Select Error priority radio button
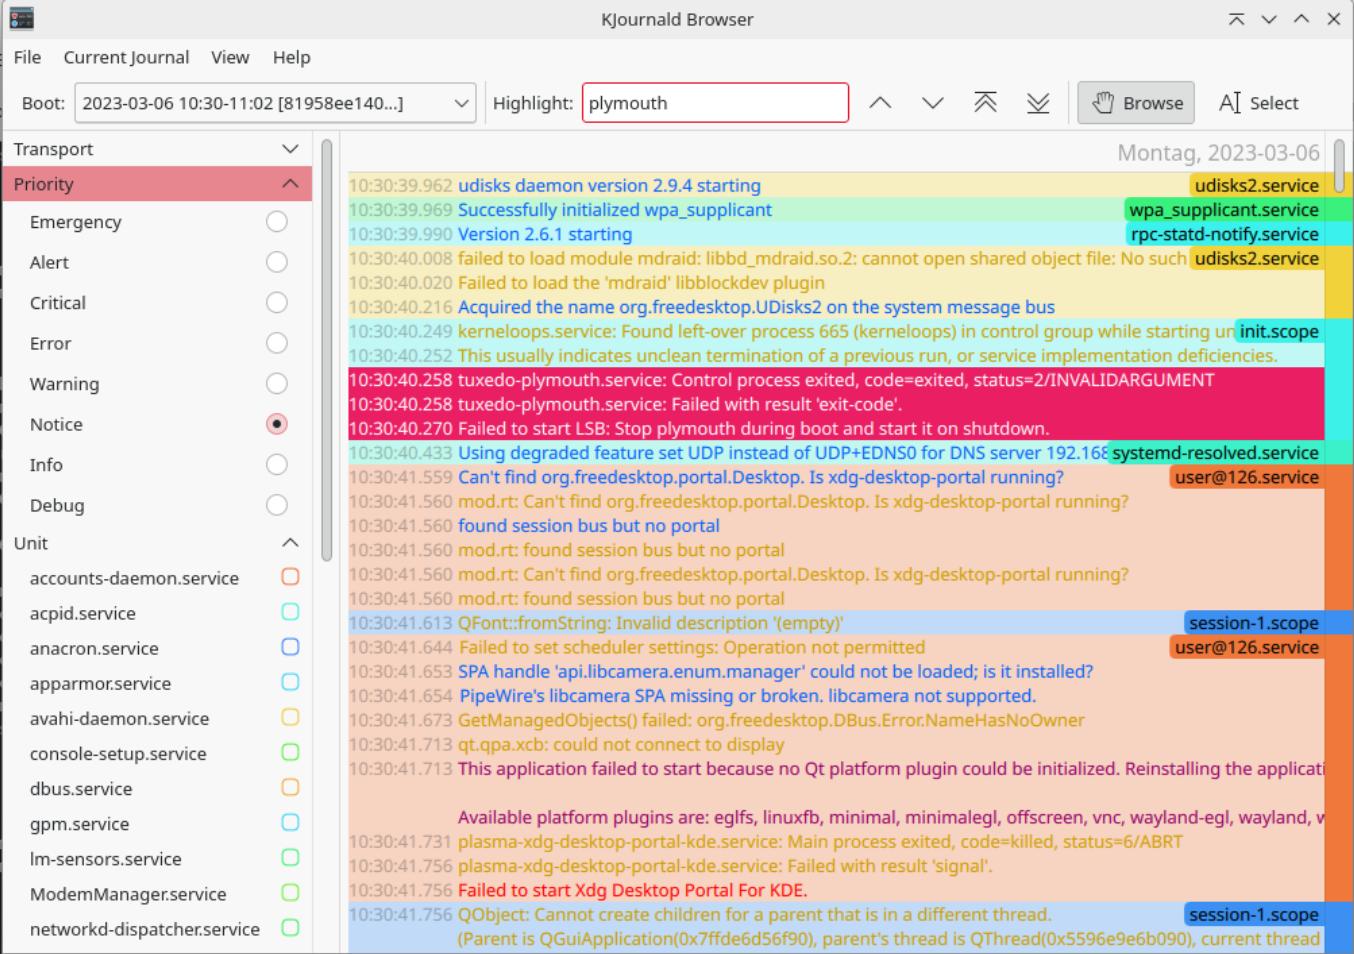 (x=277, y=343)
